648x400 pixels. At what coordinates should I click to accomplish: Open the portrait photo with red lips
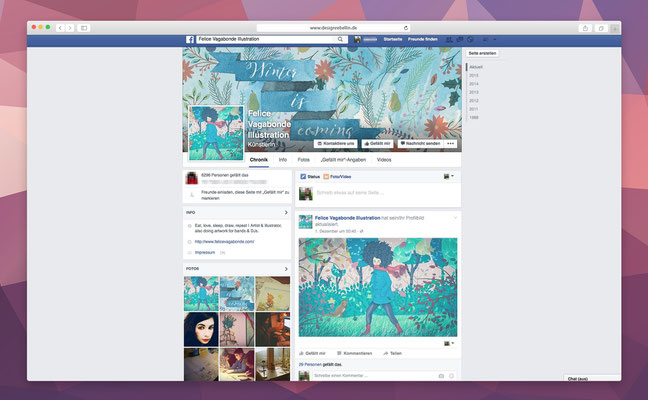[201, 329]
